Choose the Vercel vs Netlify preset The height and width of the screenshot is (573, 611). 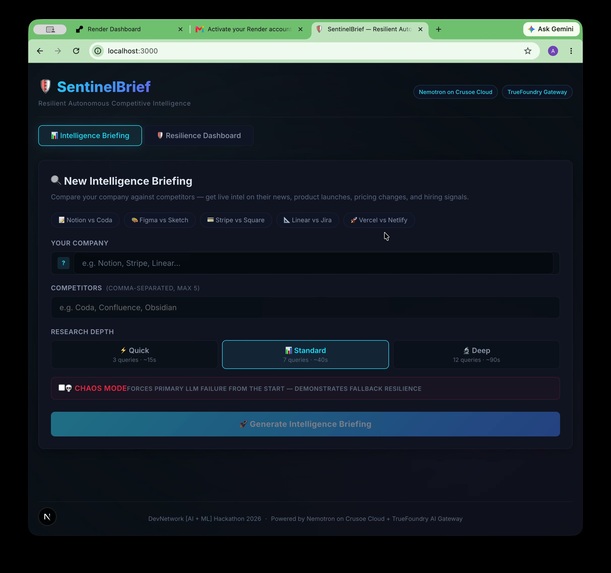pyautogui.click(x=379, y=220)
